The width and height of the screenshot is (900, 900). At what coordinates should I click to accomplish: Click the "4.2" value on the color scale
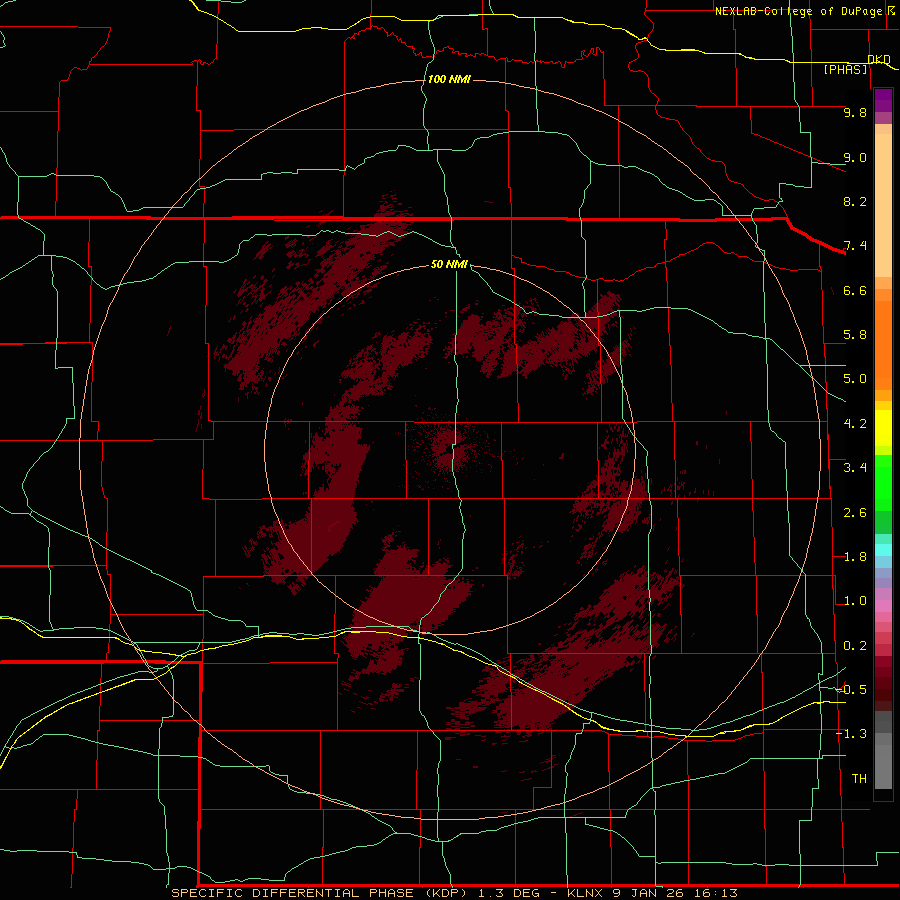click(855, 424)
